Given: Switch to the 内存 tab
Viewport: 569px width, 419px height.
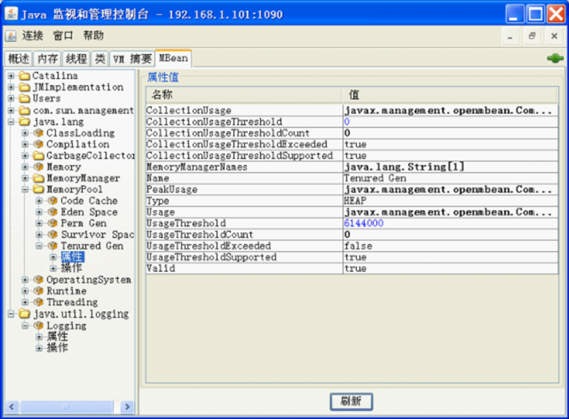Looking at the screenshot, I should (48, 59).
